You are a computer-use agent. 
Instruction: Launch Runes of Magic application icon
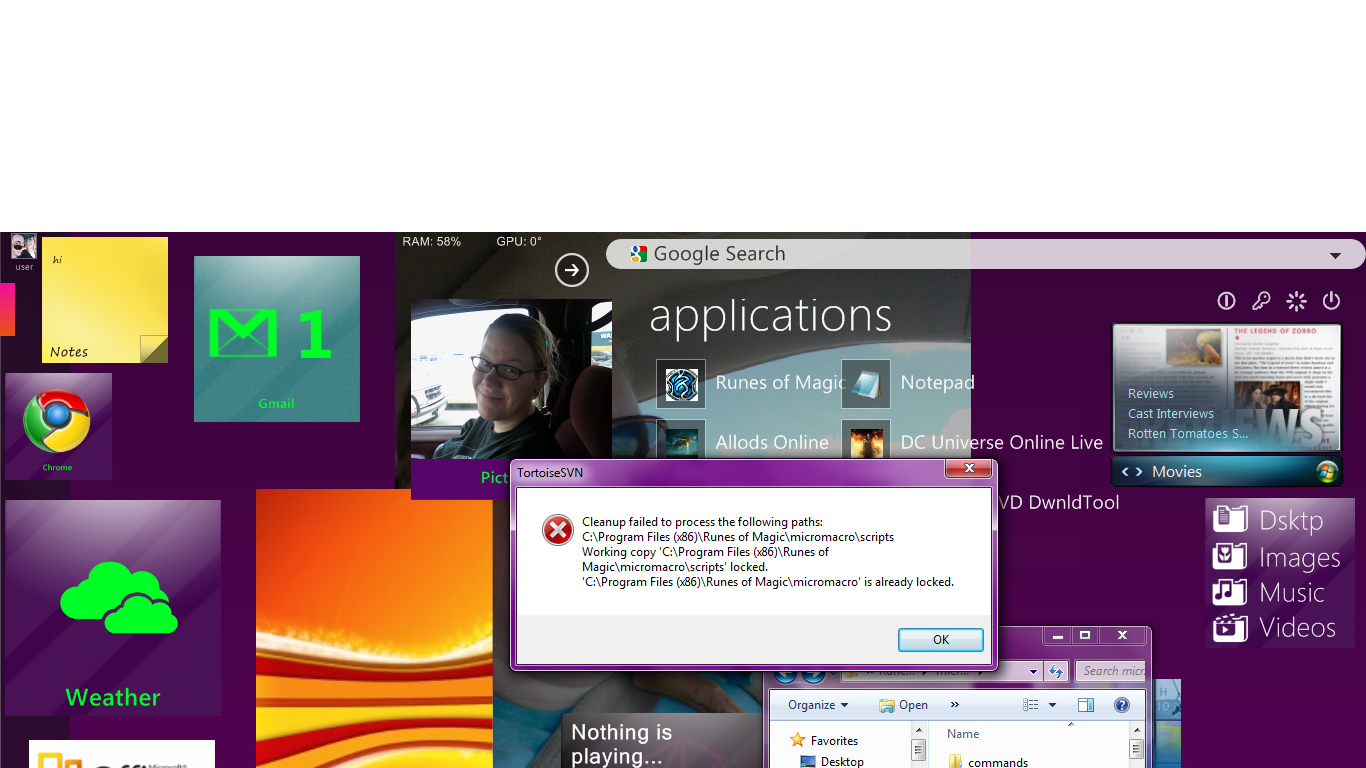coord(681,383)
